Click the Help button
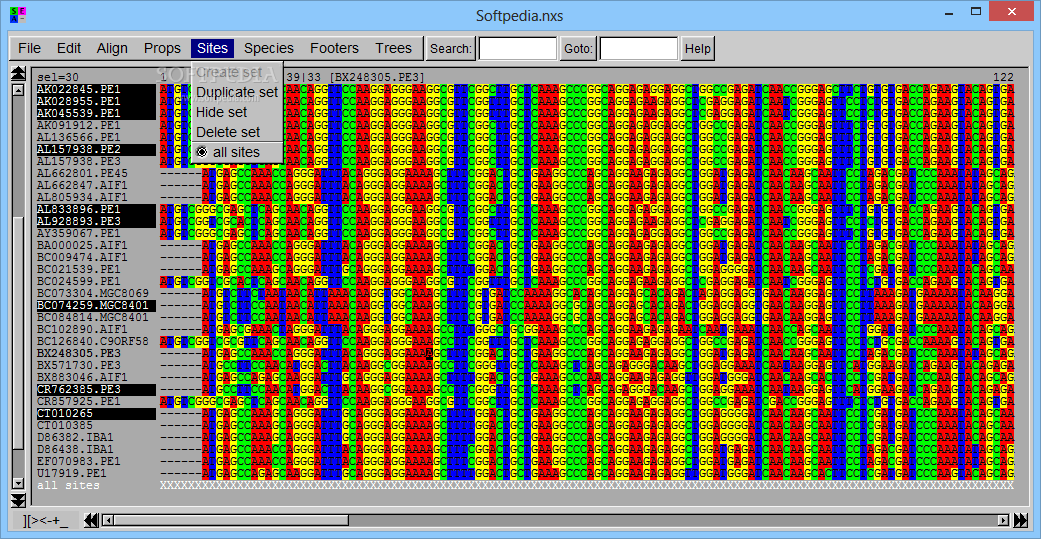The image size is (1041, 539). point(698,48)
